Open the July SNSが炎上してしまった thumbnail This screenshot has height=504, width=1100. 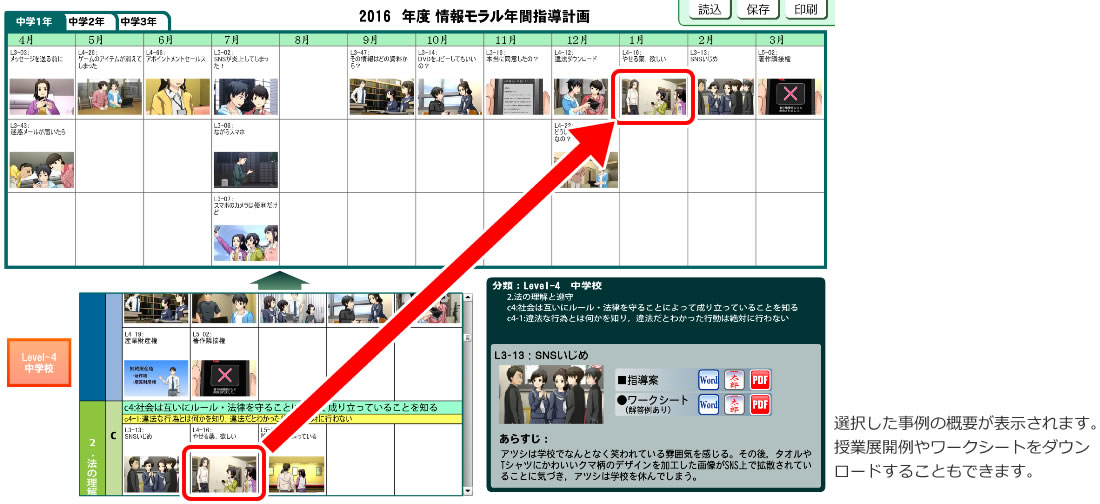click(x=246, y=97)
